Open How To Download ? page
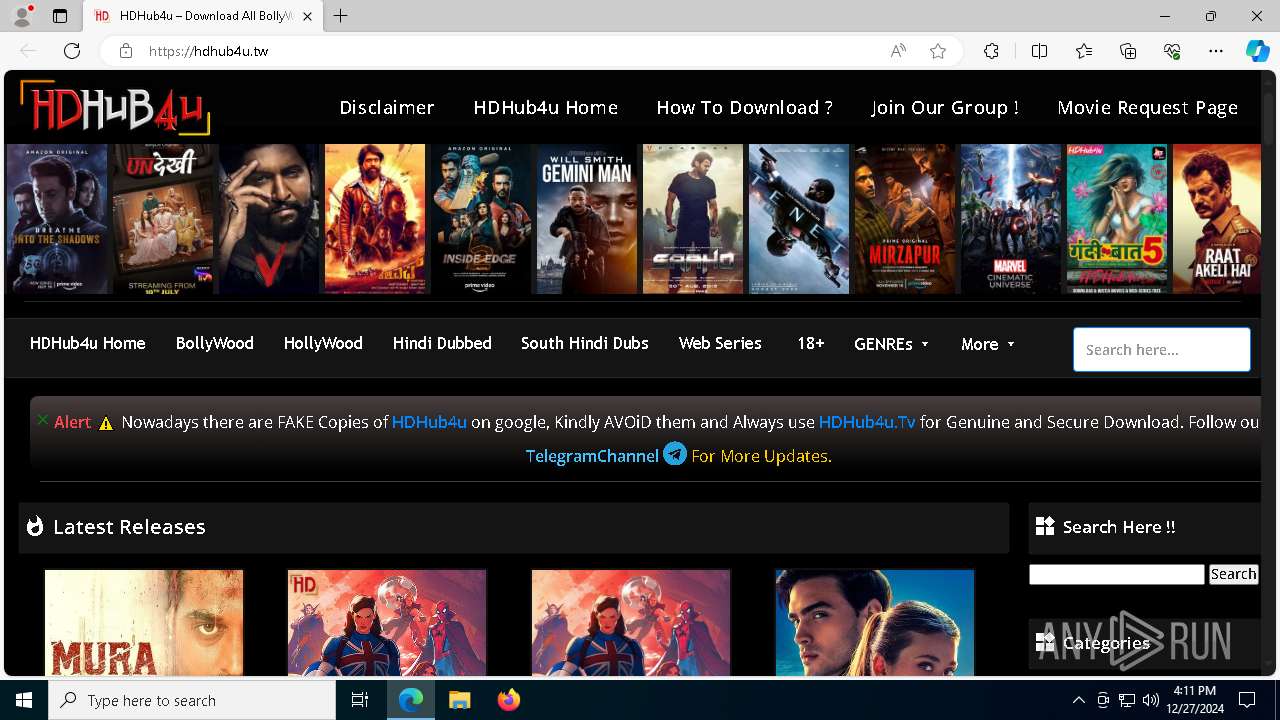This screenshot has height=720, width=1280. pyautogui.click(x=744, y=107)
